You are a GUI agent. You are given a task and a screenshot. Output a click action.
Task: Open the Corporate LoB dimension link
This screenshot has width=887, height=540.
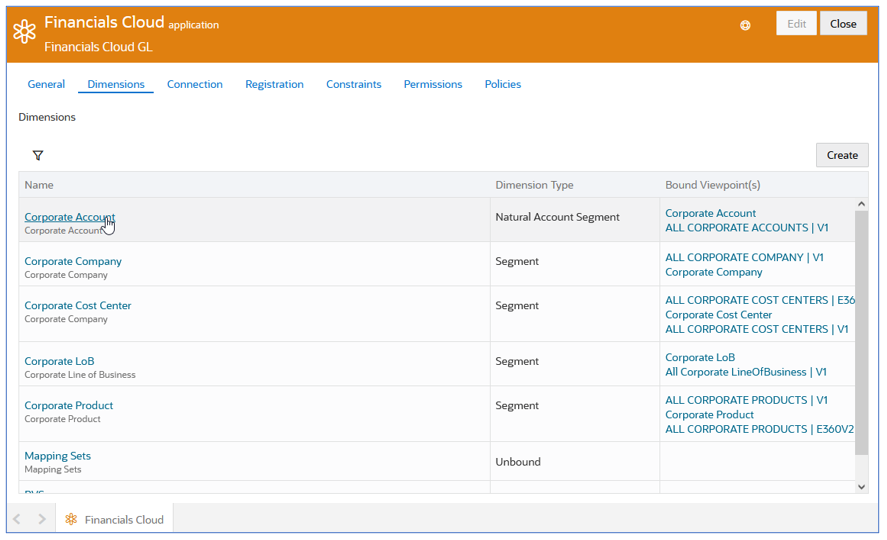59,361
